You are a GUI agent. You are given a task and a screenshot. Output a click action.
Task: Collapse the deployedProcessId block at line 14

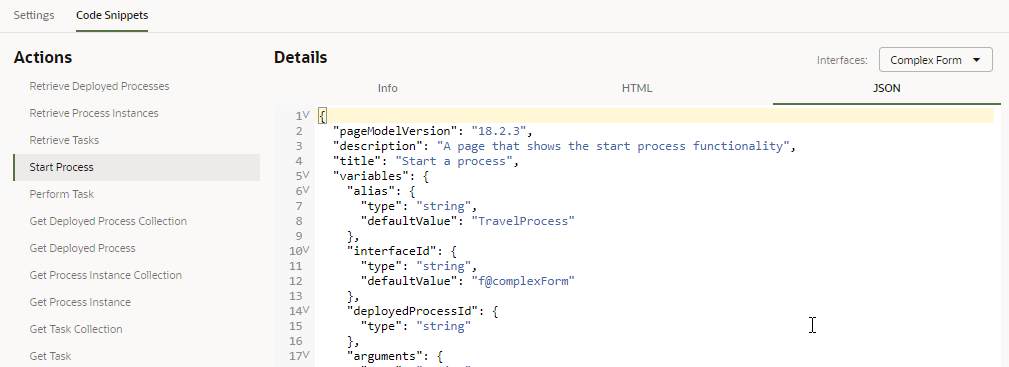(x=306, y=309)
